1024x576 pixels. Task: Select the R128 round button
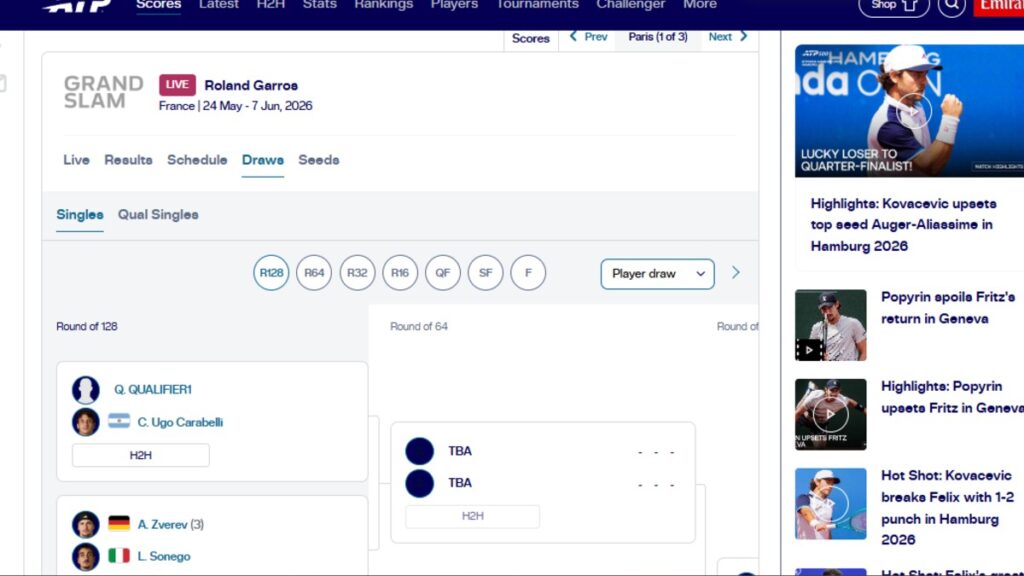(x=271, y=273)
